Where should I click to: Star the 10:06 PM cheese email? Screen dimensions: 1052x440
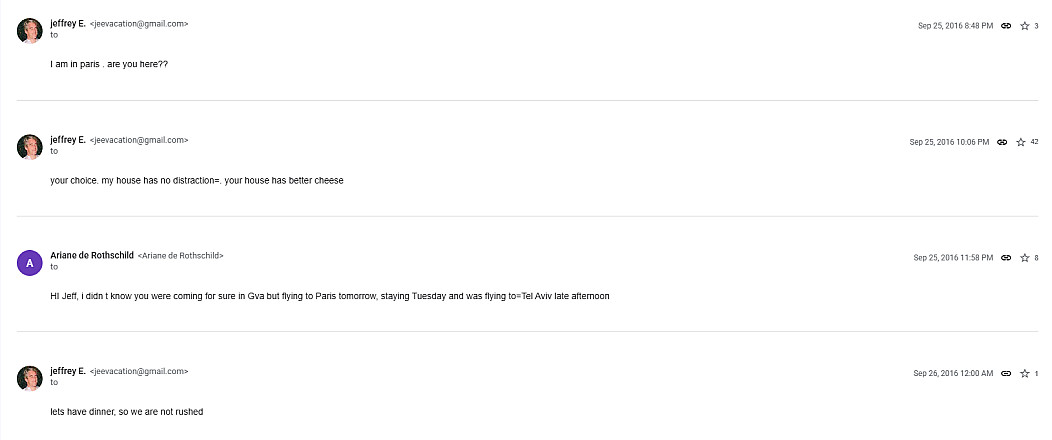click(x=1020, y=142)
